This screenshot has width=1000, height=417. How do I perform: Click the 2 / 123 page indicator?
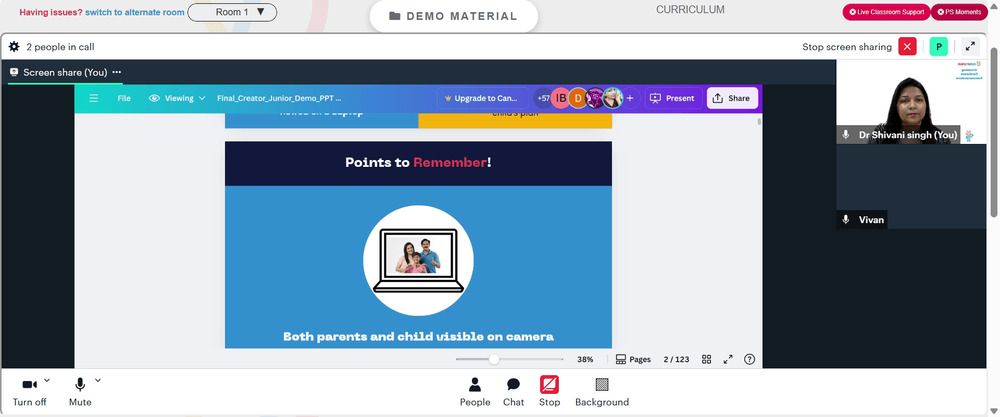676,360
